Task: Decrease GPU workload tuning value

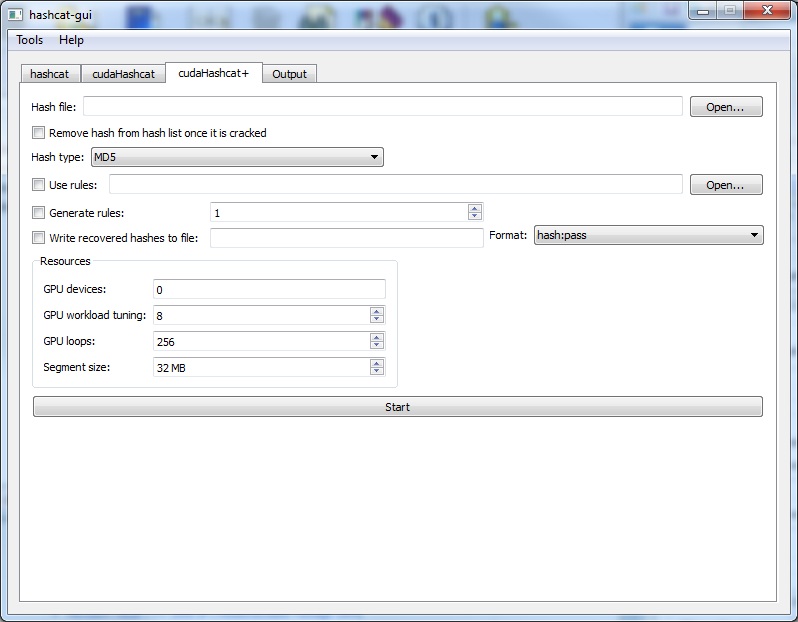Action: click(x=377, y=319)
